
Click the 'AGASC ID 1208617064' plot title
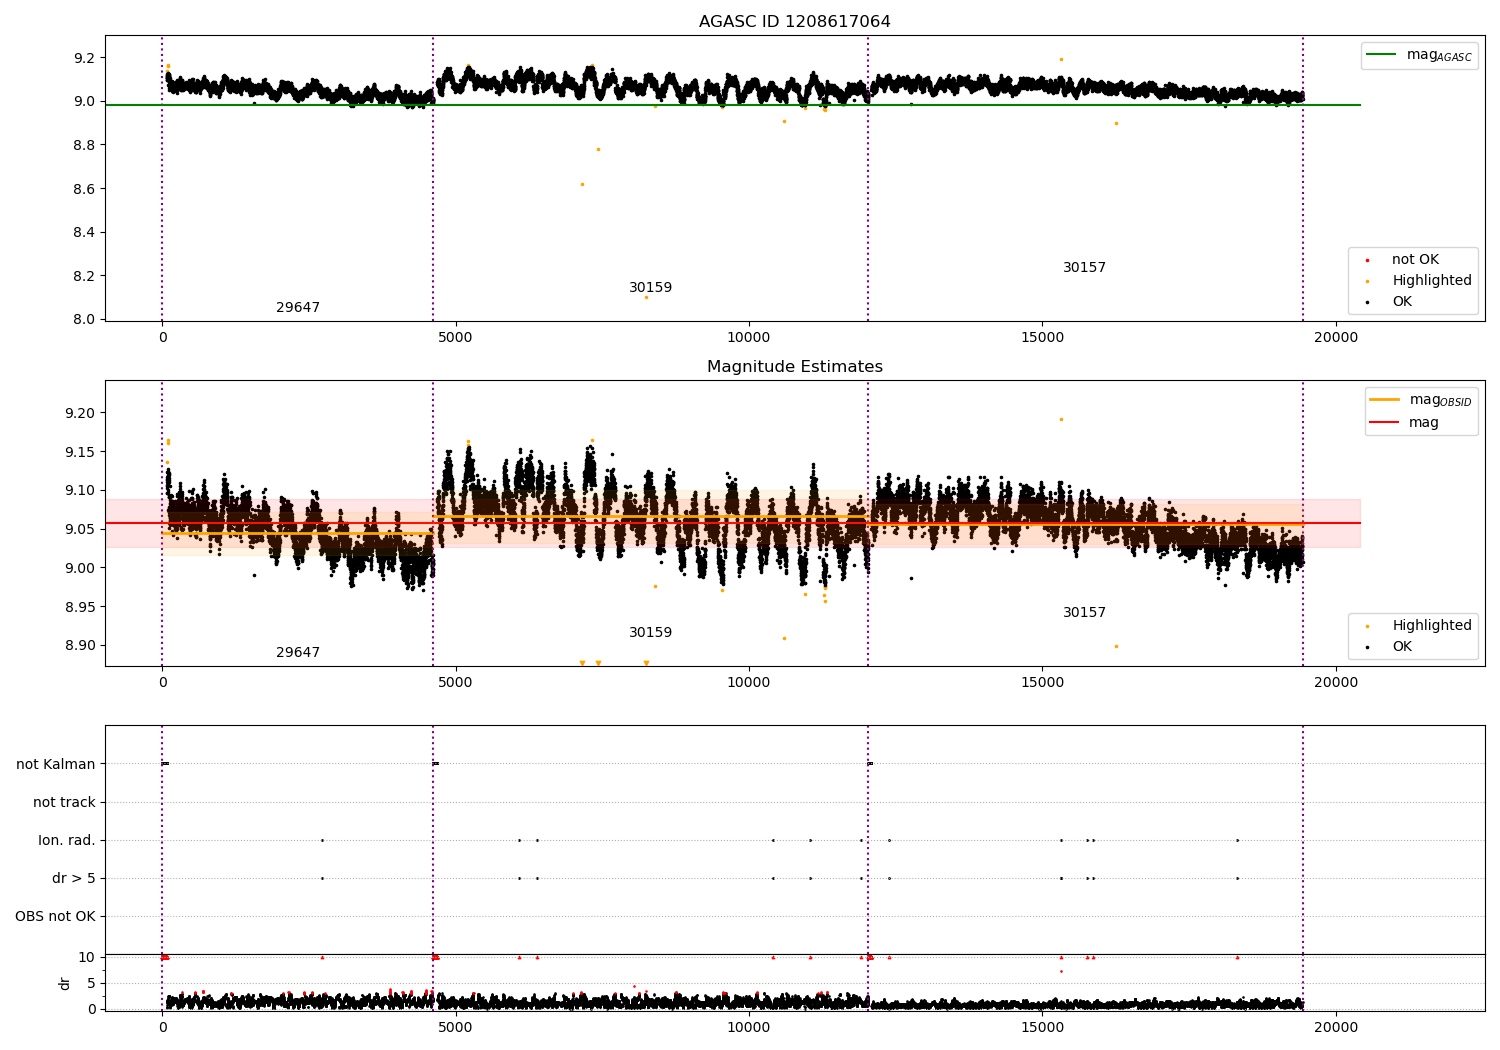tap(794, 22)
